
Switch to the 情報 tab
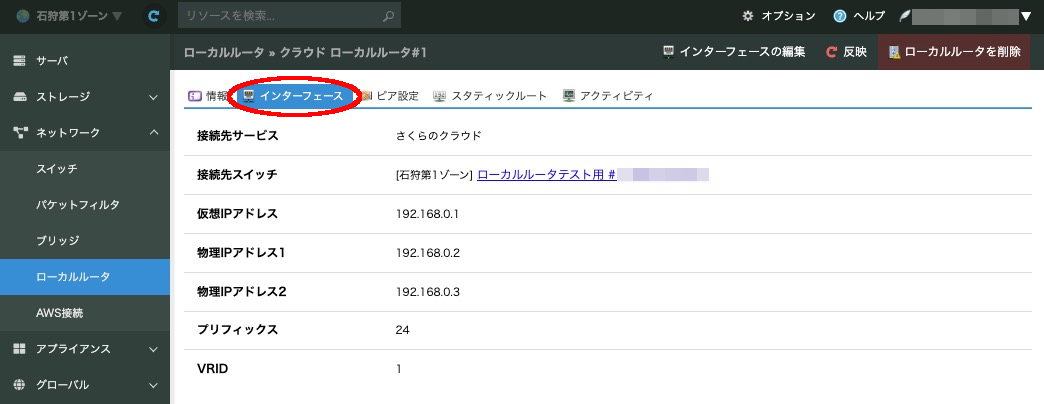tap(208, 96)
